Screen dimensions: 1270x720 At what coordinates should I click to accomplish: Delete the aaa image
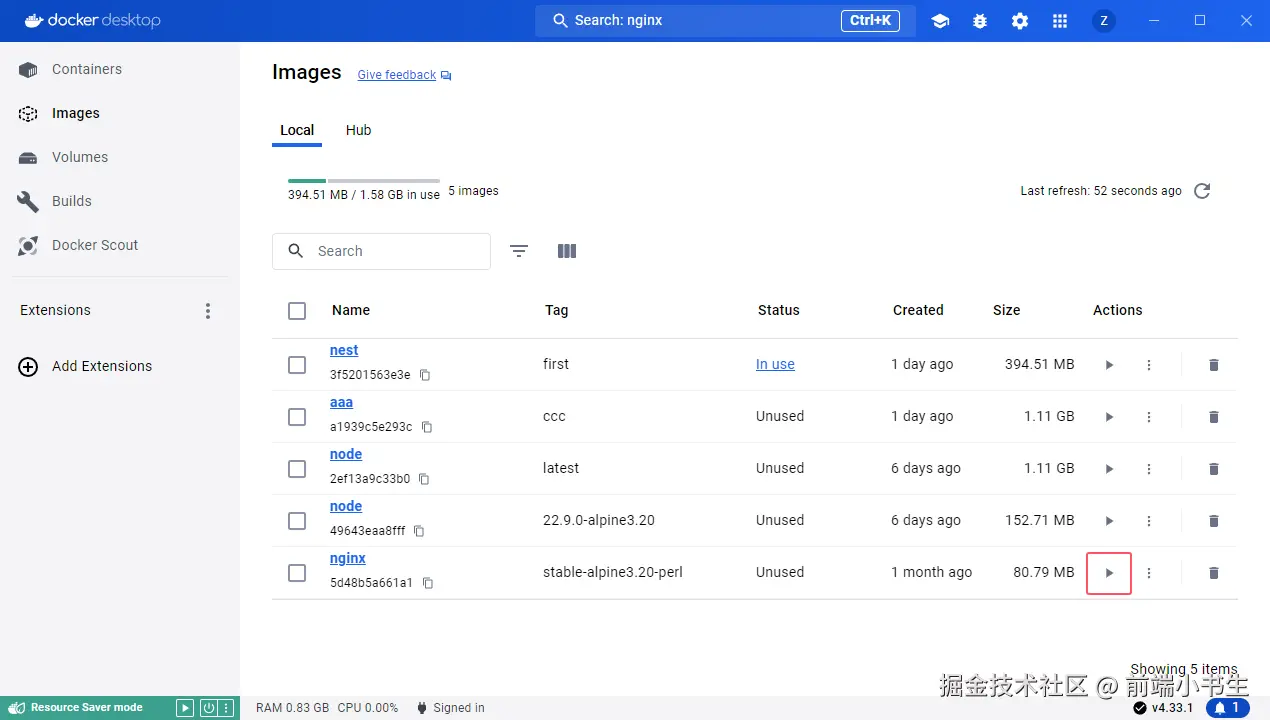1214,417
